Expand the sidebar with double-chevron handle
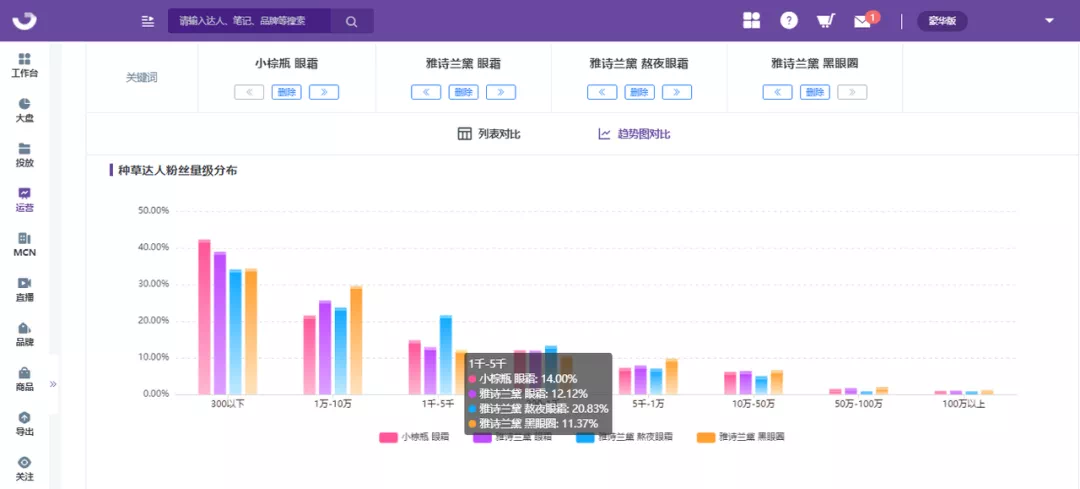The width and height of the screenshot is (1080, 489). tap(53, 384)
